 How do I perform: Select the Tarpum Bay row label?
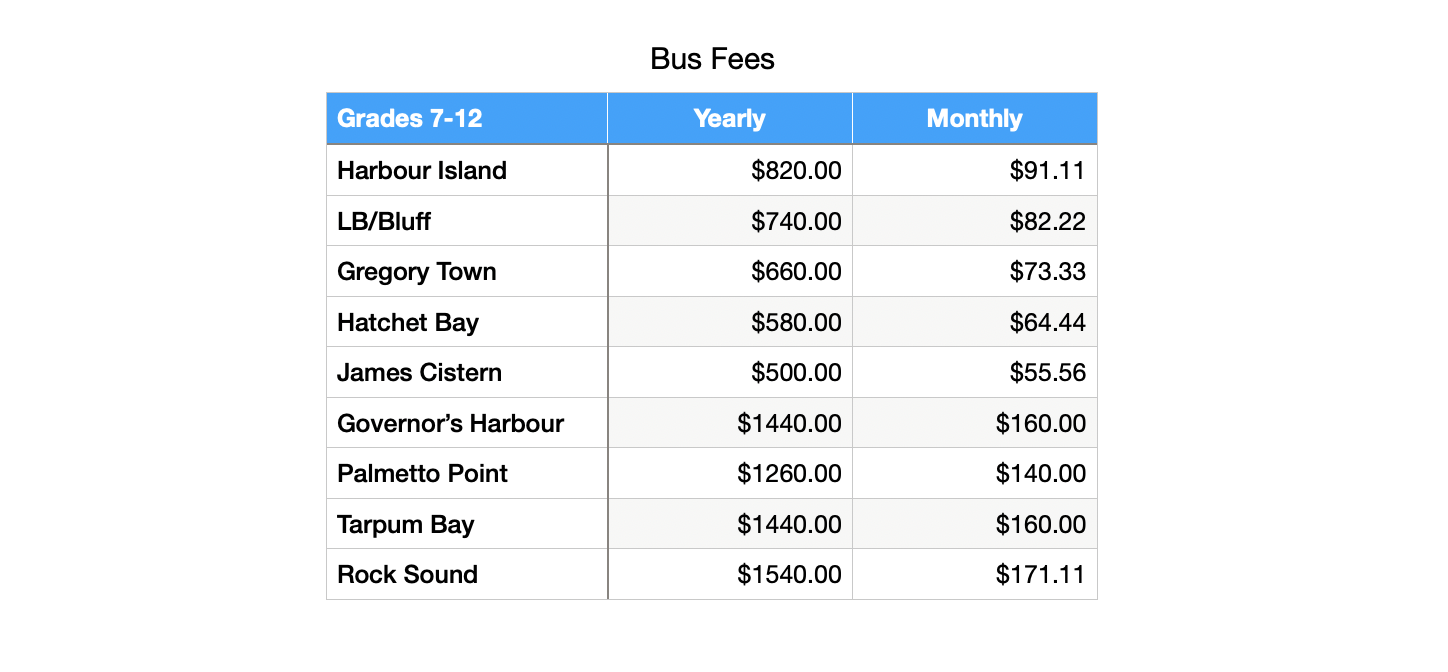(467, 524)
